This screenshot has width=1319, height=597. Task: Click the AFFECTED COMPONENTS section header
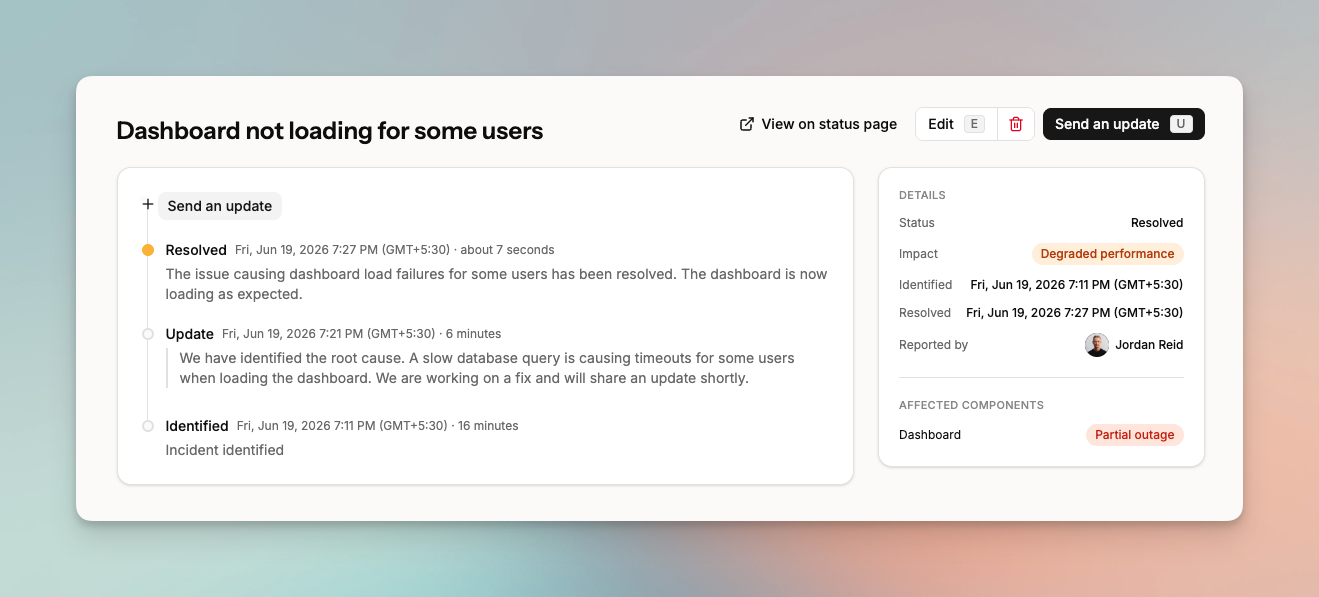(971, 405)
